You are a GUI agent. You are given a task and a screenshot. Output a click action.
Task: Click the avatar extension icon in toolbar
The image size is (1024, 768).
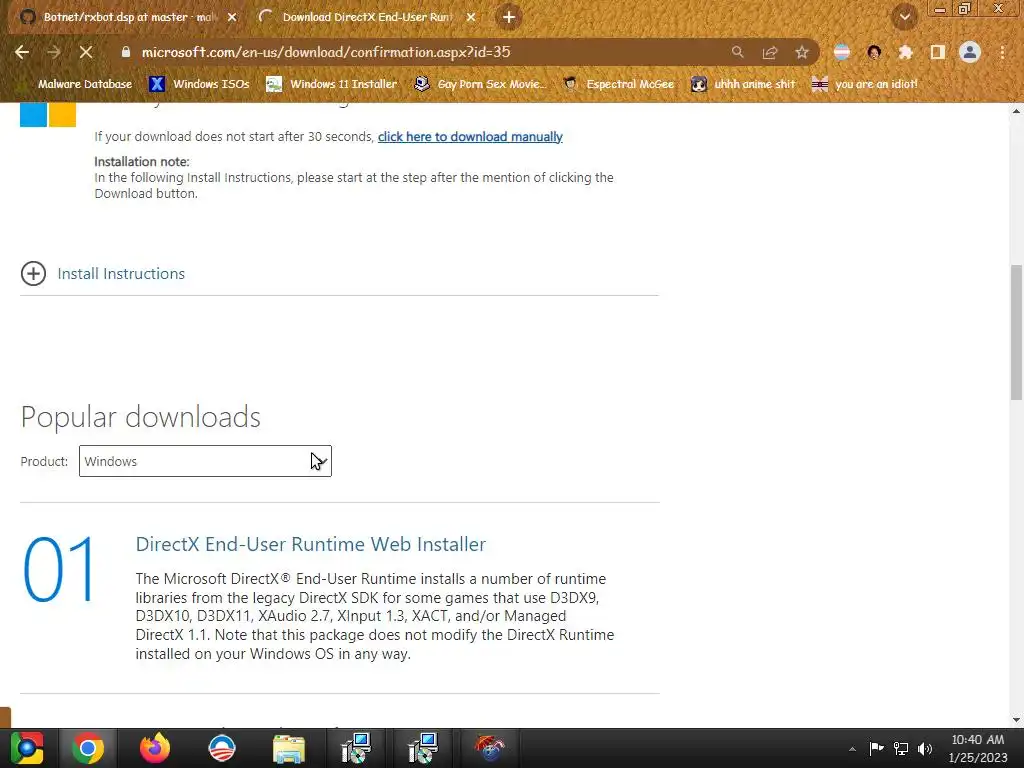point(874,52)
